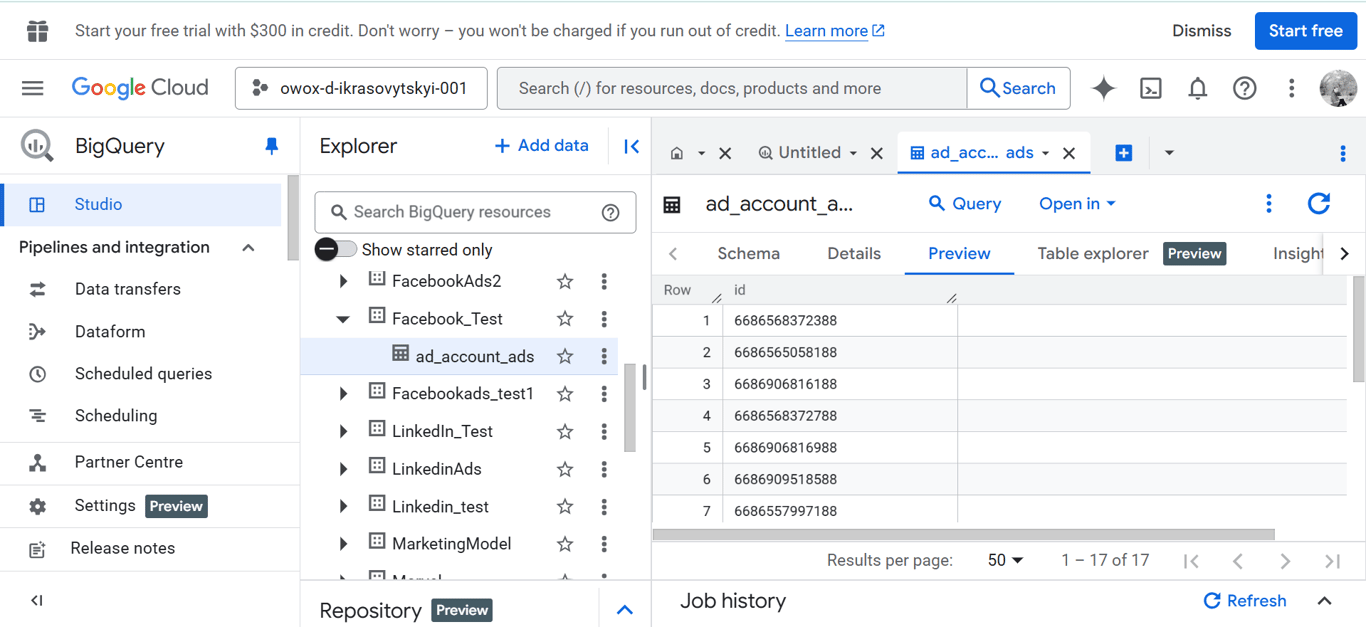
Task: Star the Facebookads_test1 dataset
Action: pyautogui.click(x=565, y=394)
